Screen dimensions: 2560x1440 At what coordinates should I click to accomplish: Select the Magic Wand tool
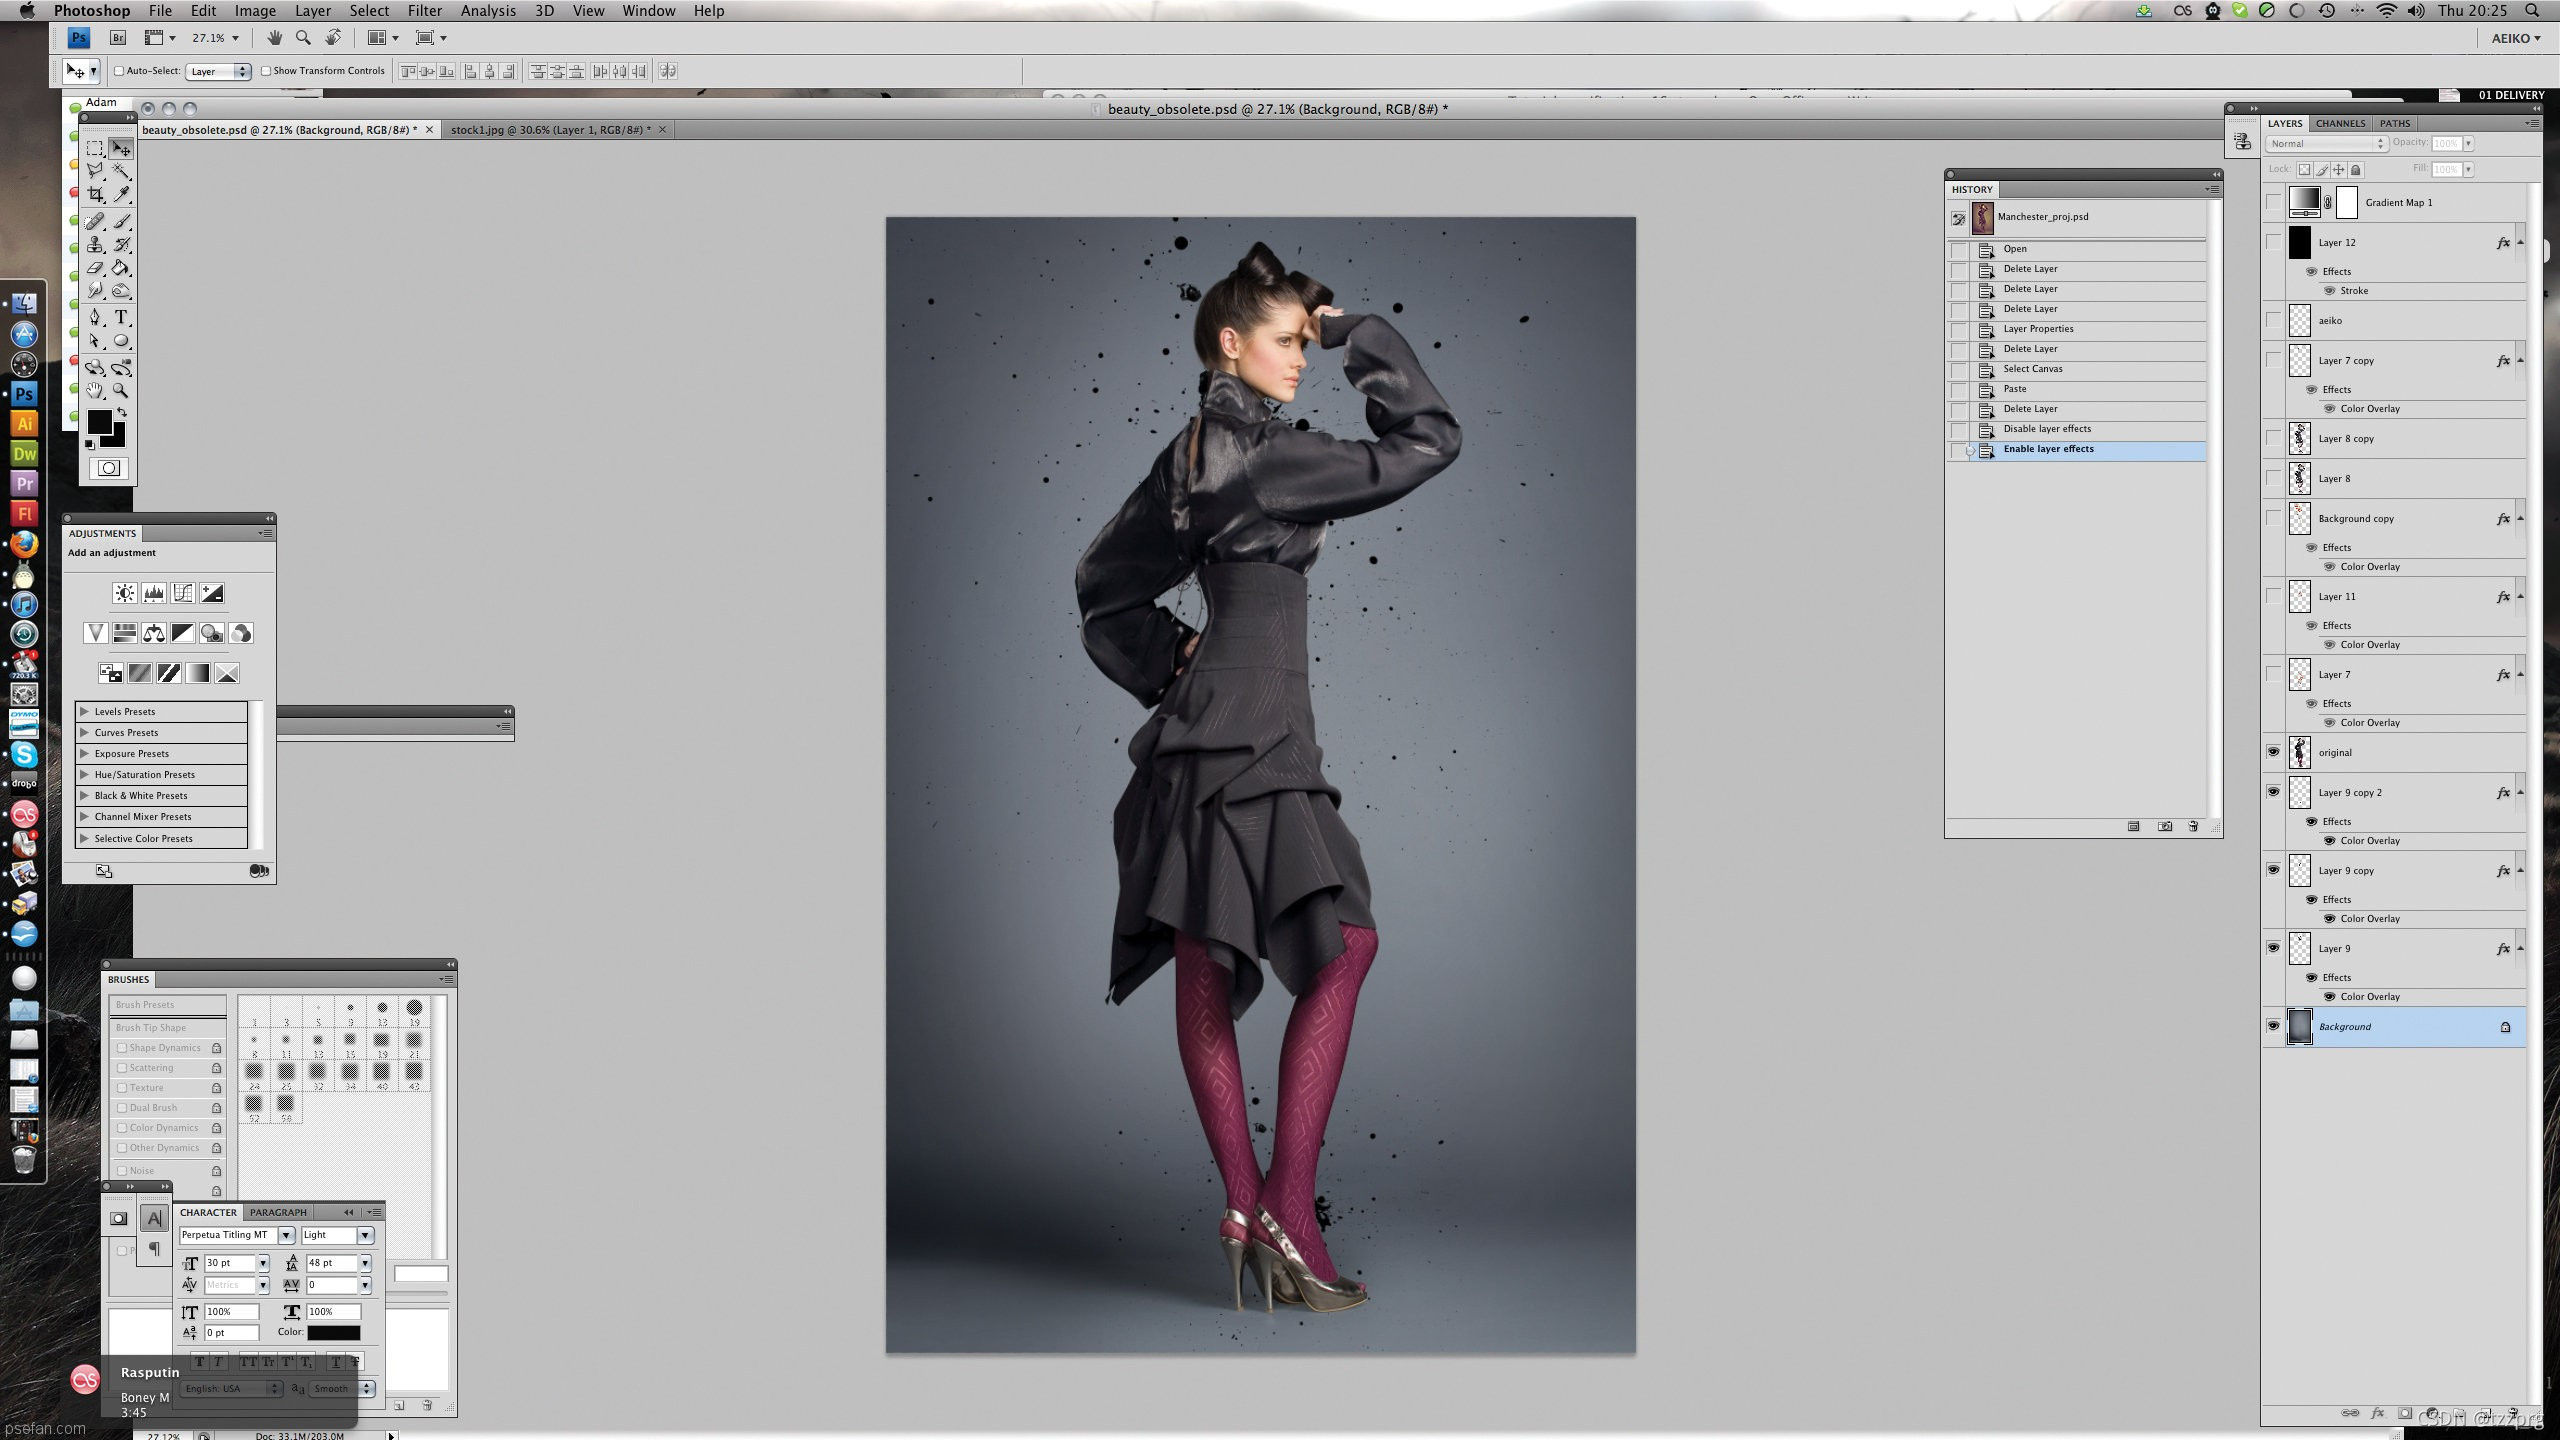[122, 171]
